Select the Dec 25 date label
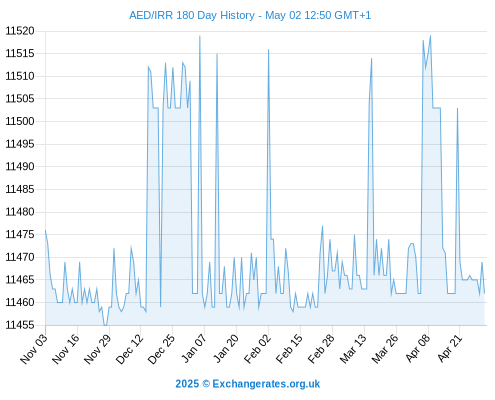Screen dimensions: 495x400 (161, 348)
